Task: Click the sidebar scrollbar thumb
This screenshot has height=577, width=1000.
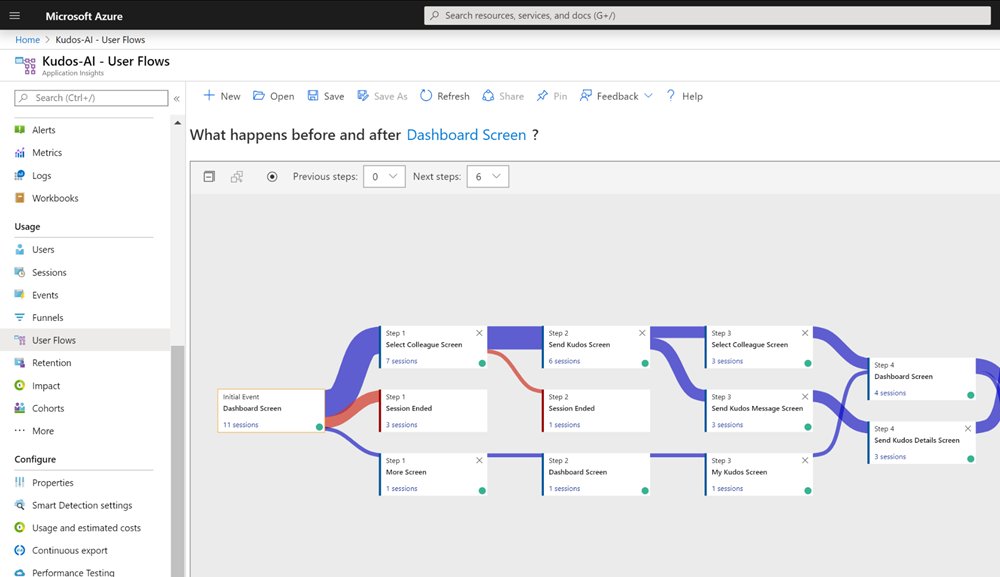Action: (x=177, y=461)
